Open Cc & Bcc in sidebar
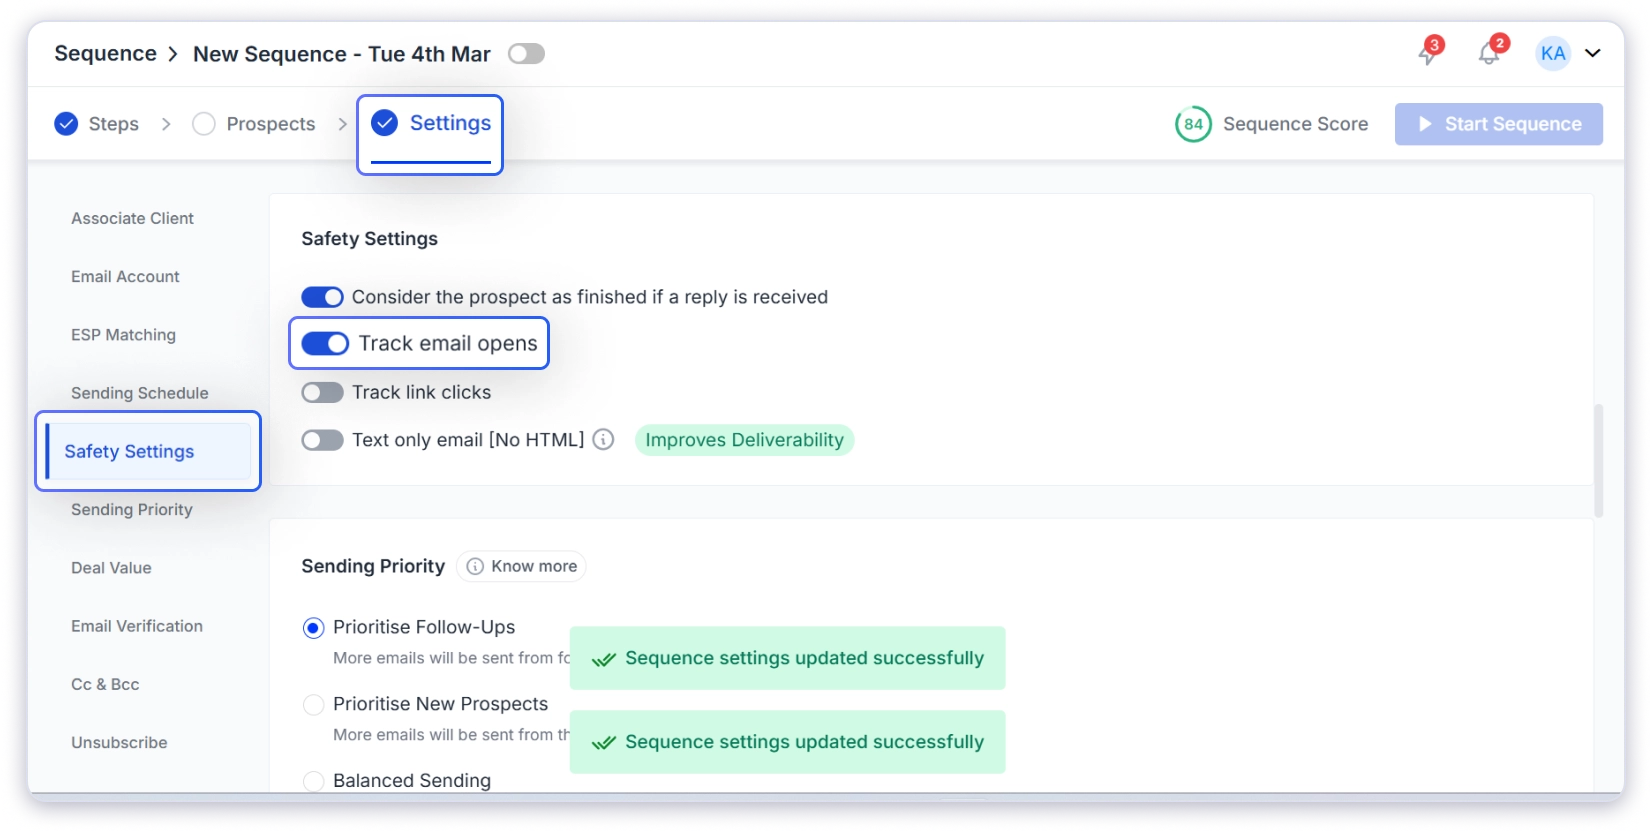This screenshot has width=1650, height=832. (105, 685)
